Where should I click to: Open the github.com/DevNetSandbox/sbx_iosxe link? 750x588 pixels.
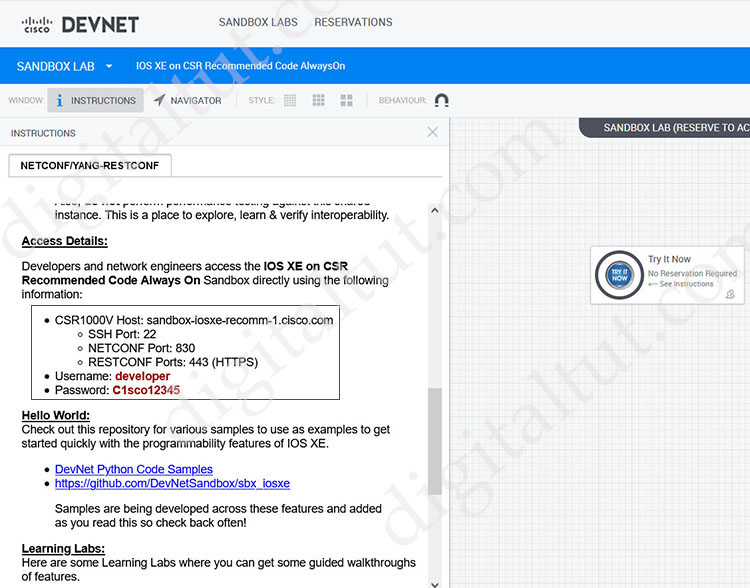coord(172,483)
